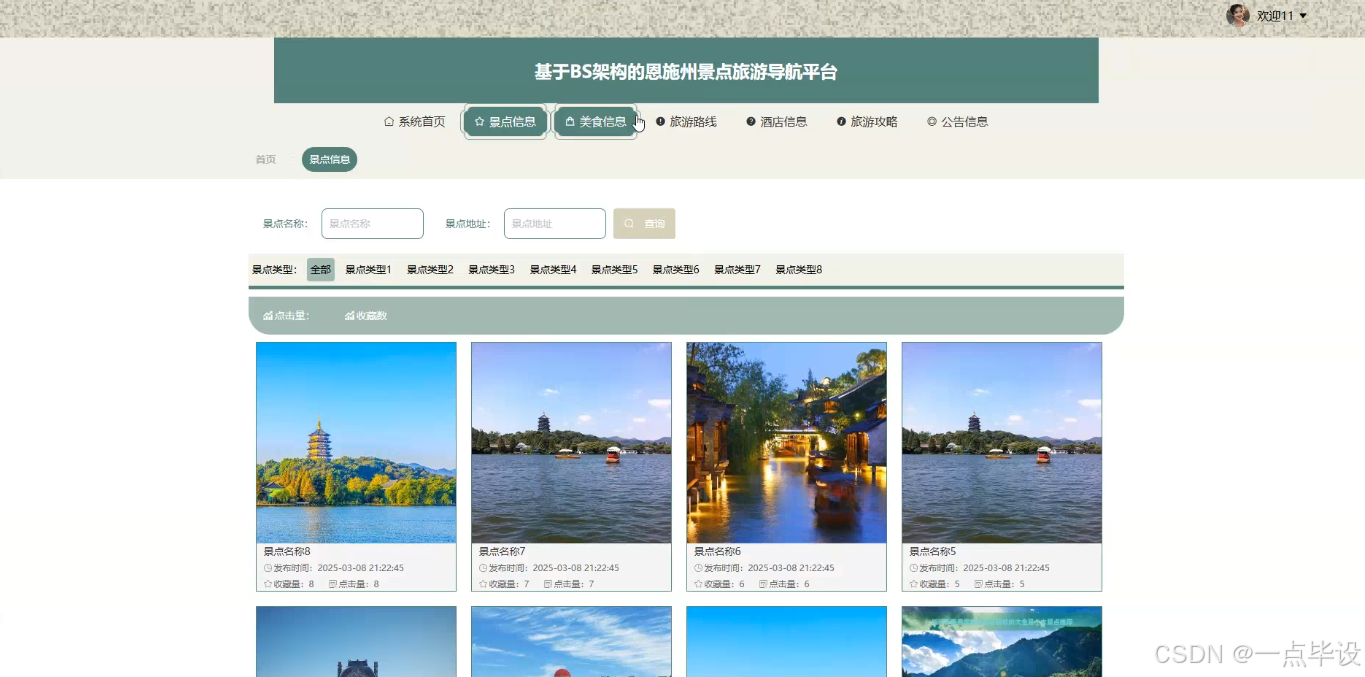This screenshot has width=1365, height=677.
Task: Open the 景点名称7 lake thumbnail
Action: [571, 443]
